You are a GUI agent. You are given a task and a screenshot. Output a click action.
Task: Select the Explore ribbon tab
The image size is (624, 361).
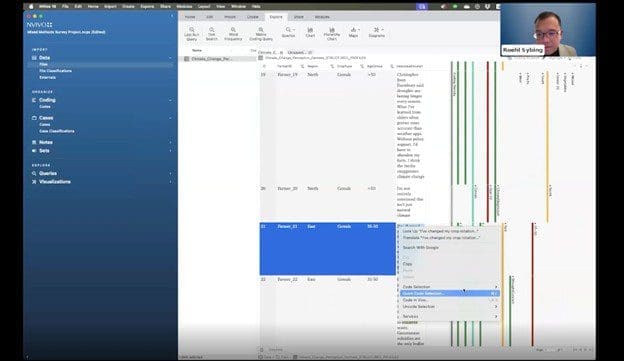tap(276, 17)
